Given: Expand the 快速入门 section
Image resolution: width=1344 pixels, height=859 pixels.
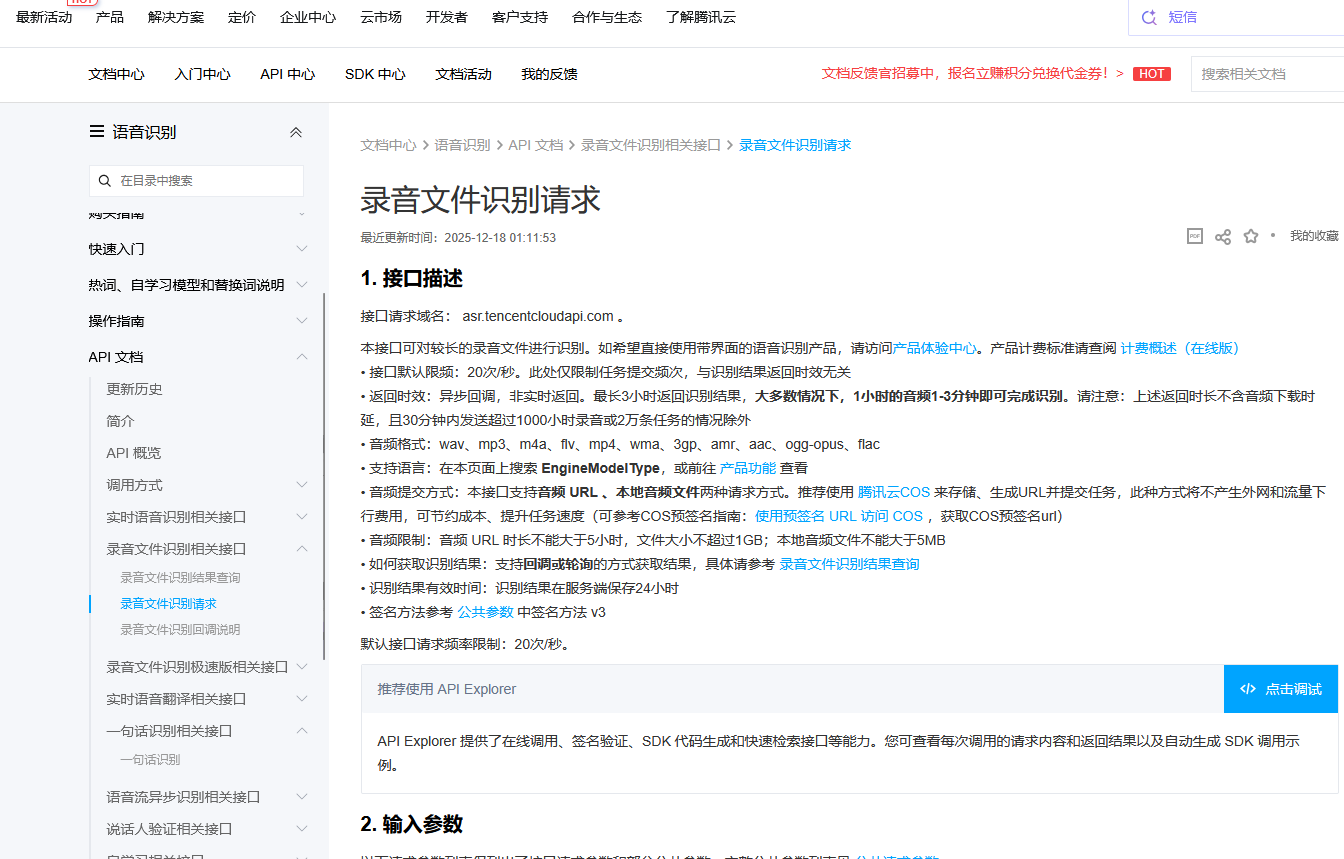Looking at the screenshot, I should (302, 249).
